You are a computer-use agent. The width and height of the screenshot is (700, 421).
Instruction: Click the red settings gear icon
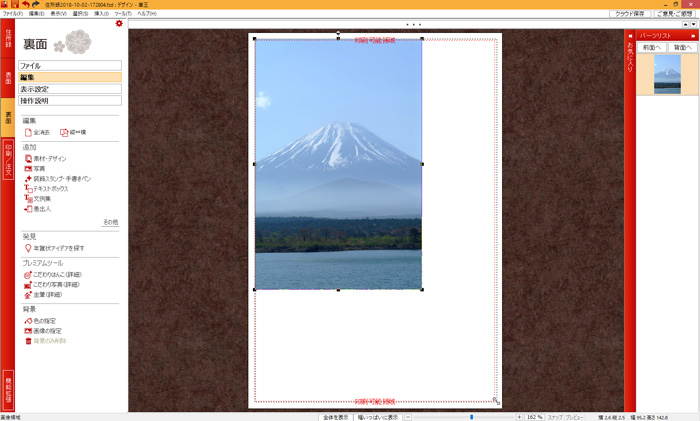119,23
